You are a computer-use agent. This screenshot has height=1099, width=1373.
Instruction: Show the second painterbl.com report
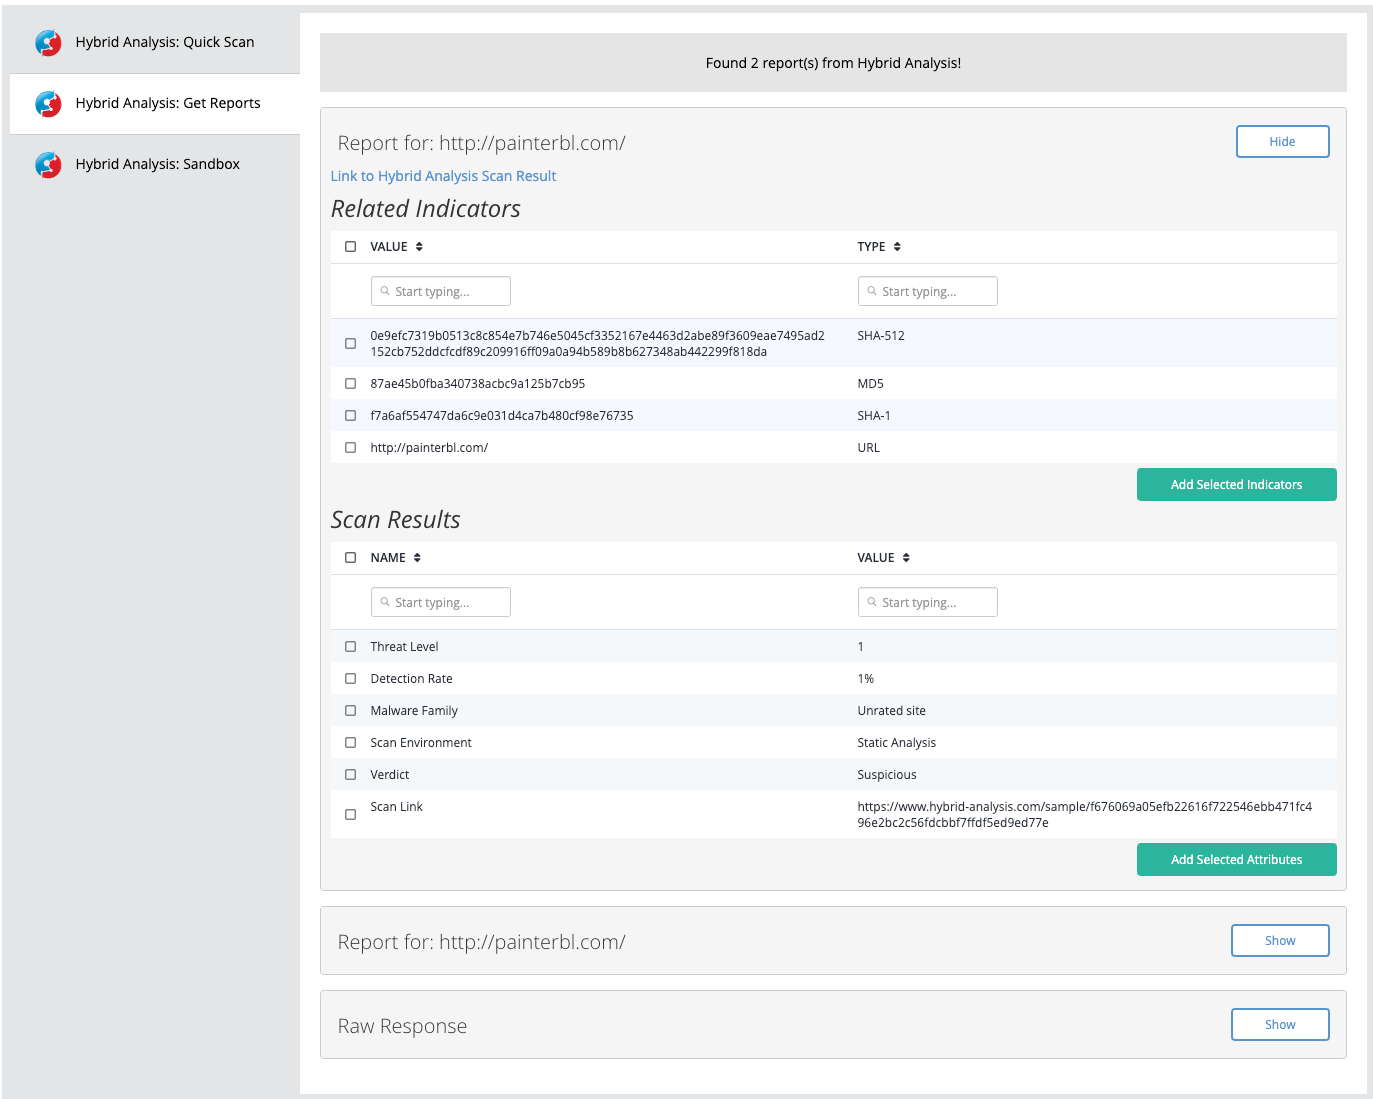point(1280,941)
